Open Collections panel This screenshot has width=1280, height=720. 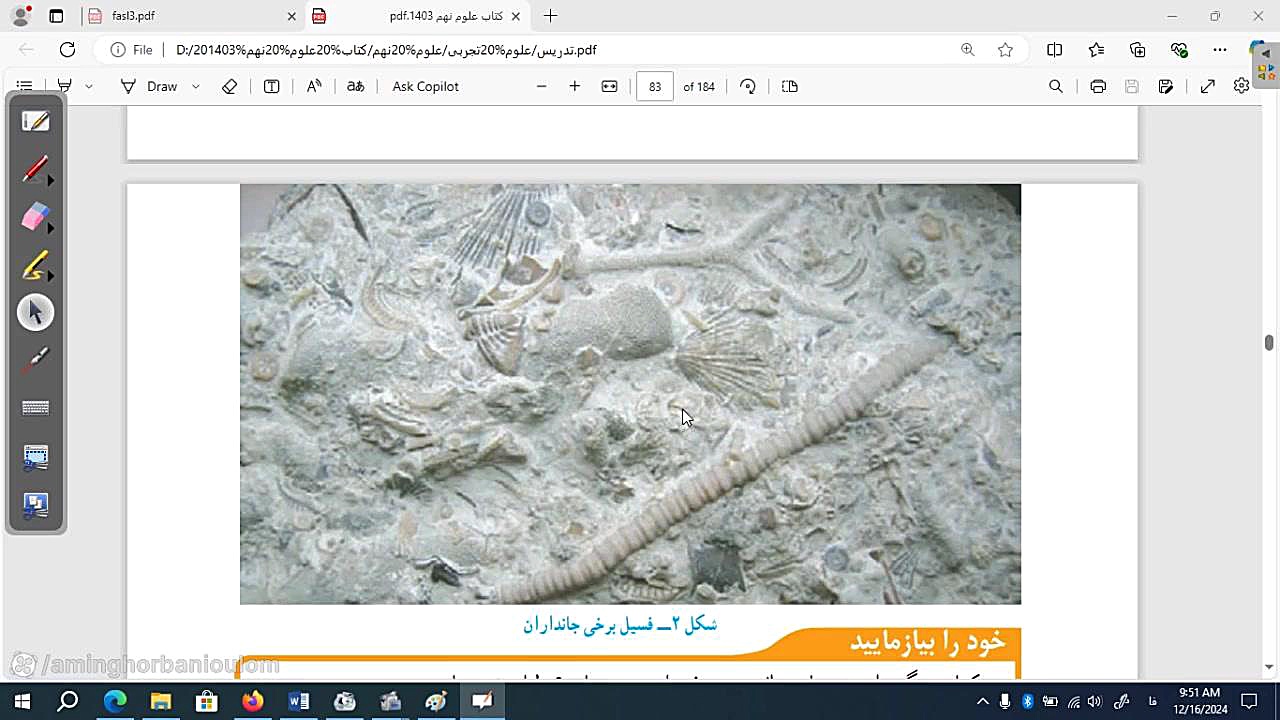1137,50
